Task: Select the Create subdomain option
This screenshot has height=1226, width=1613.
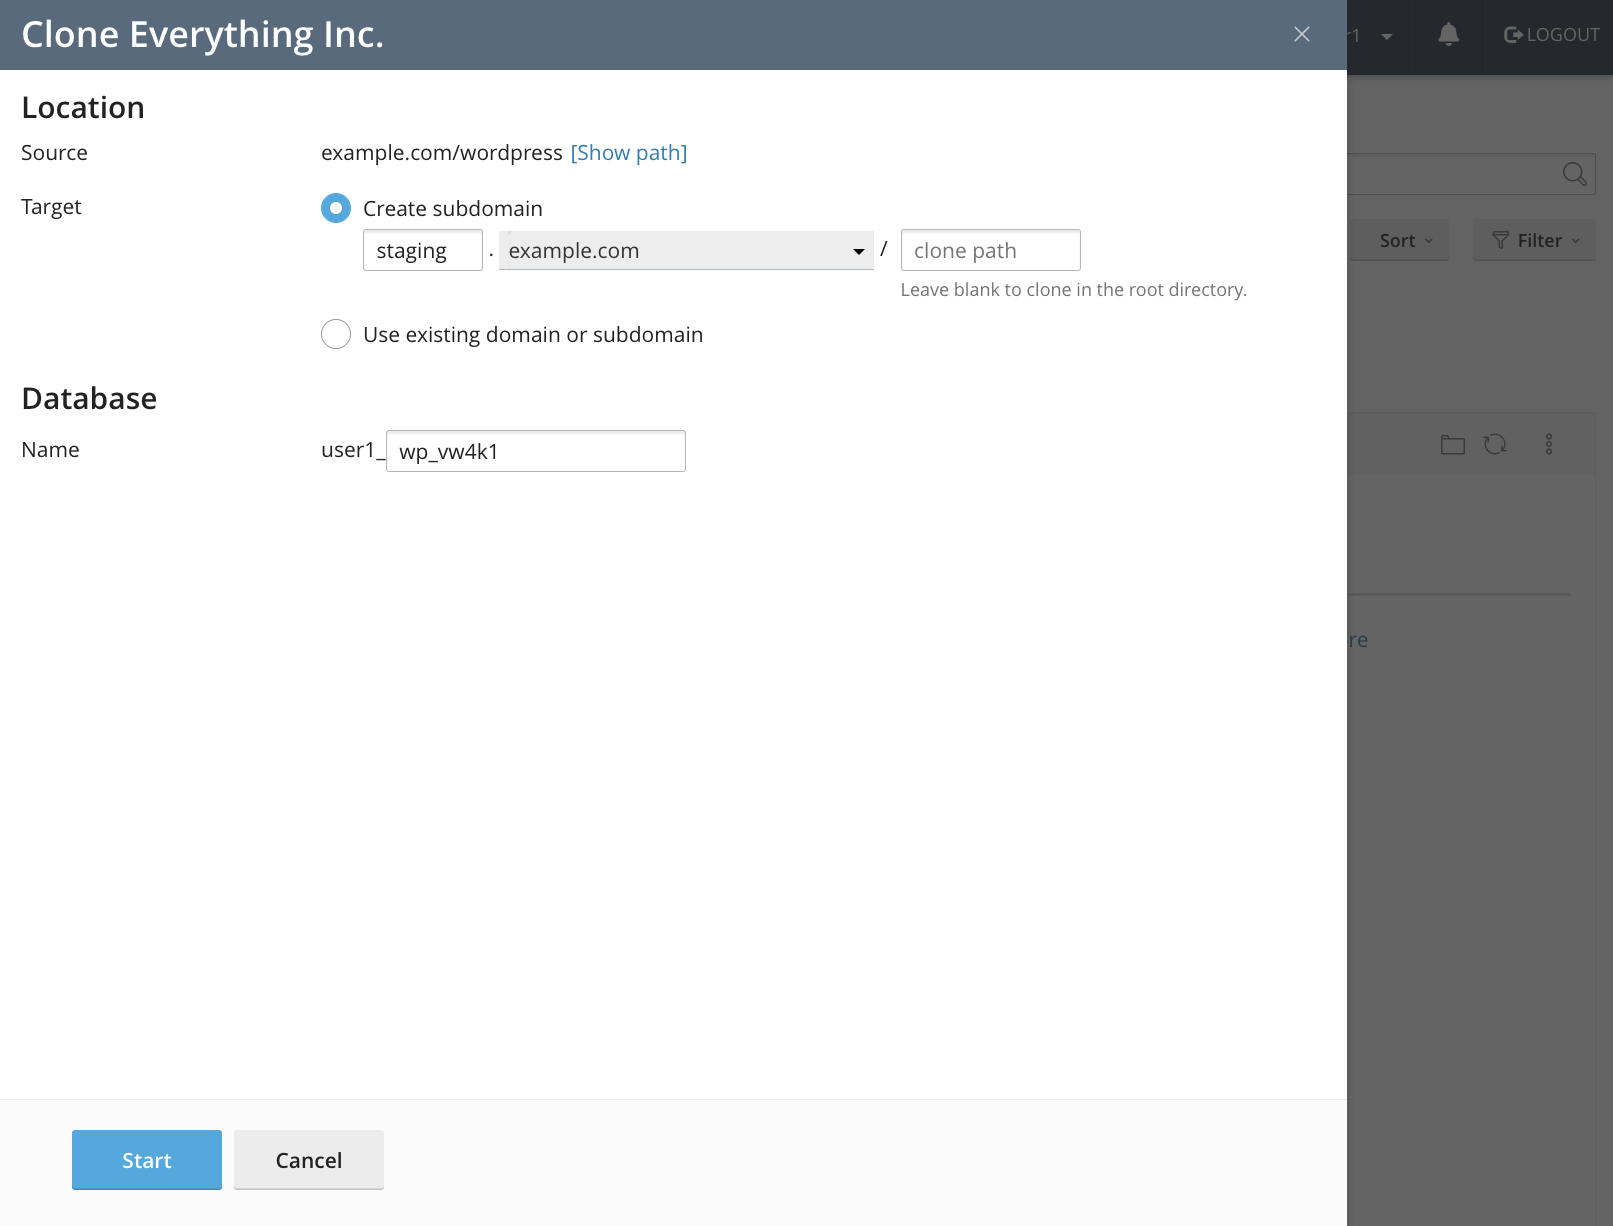Action: coord(336,208)
